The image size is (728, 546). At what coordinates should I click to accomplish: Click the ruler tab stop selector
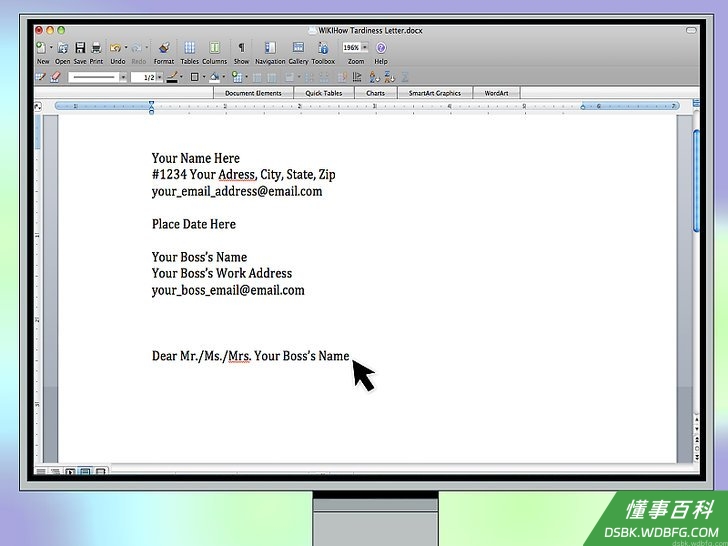click(38, 107)
